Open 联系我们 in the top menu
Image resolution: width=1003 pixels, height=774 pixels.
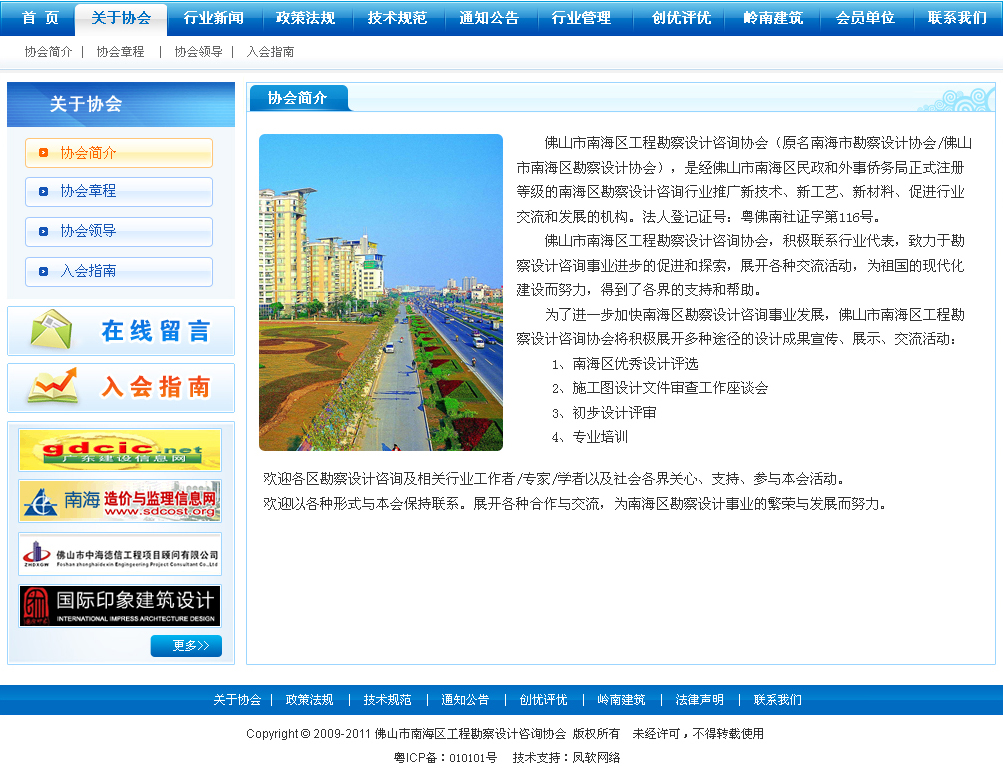(x=957, y=18)
